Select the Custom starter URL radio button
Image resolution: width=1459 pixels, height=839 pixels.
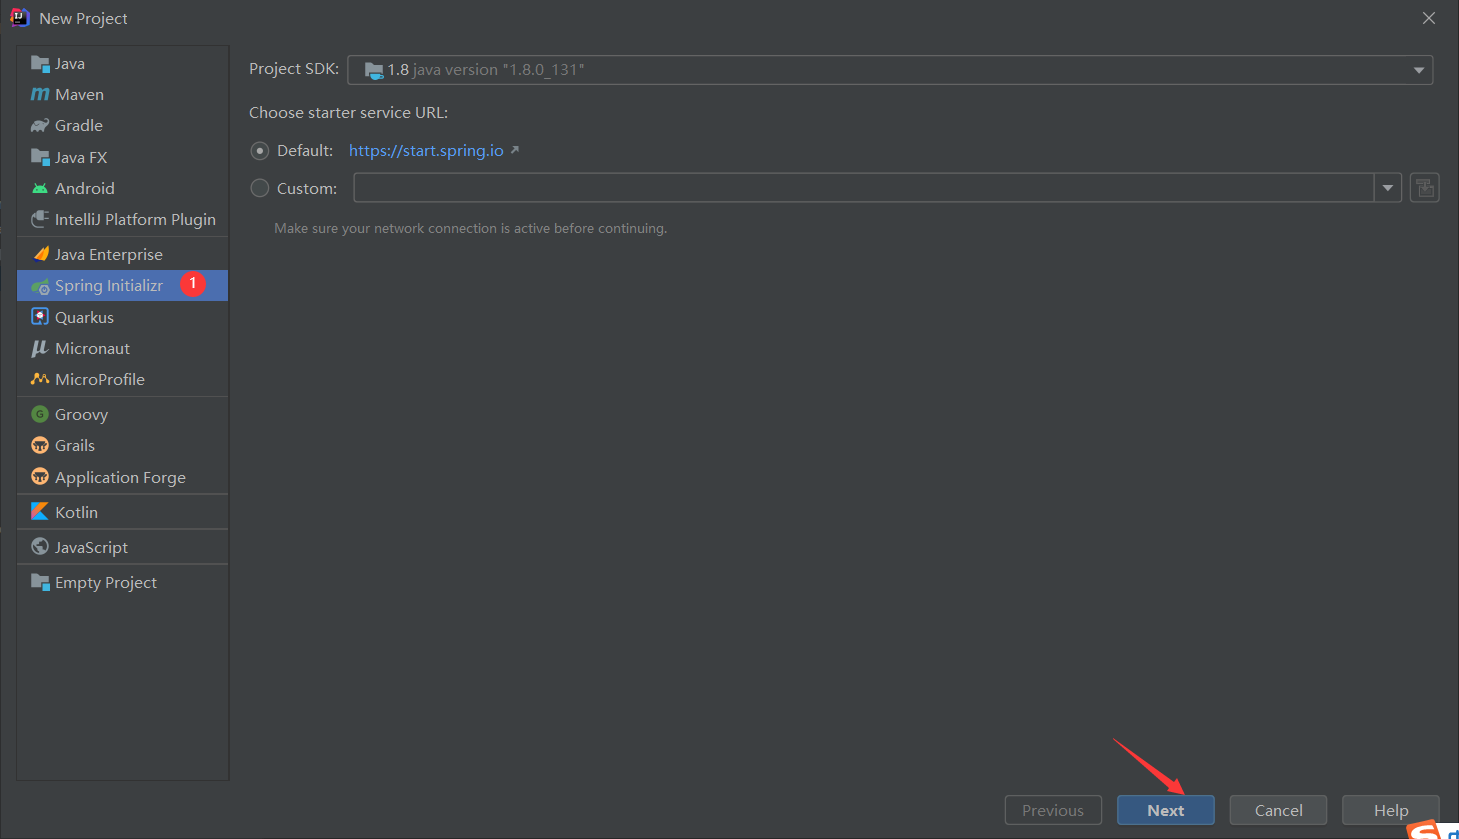coord(260,188)
